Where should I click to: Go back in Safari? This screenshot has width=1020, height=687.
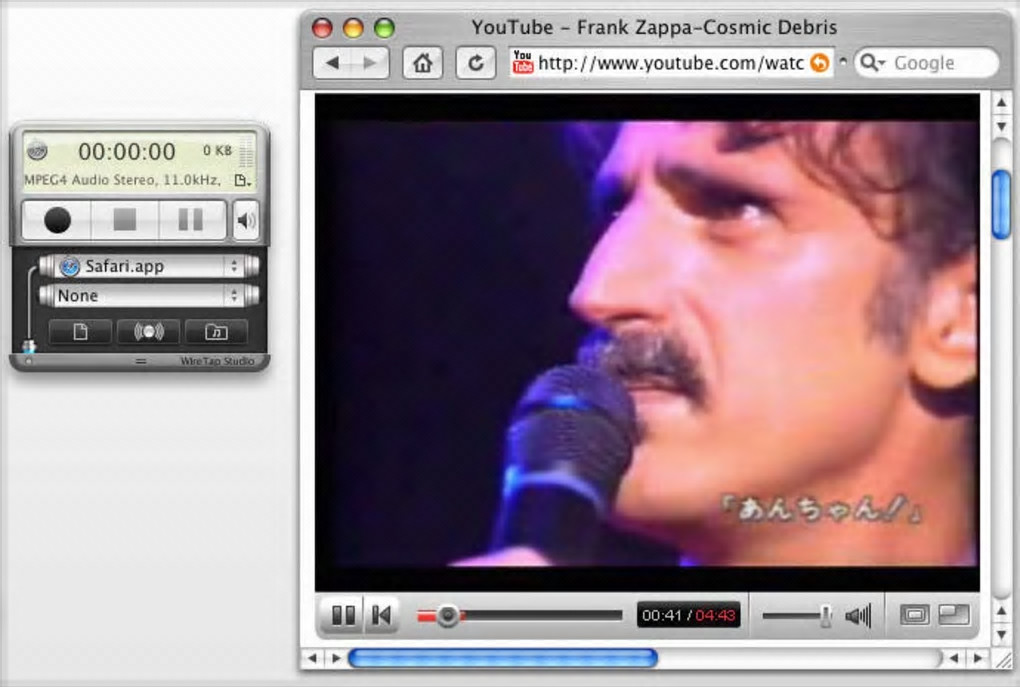tap(333, 63)
